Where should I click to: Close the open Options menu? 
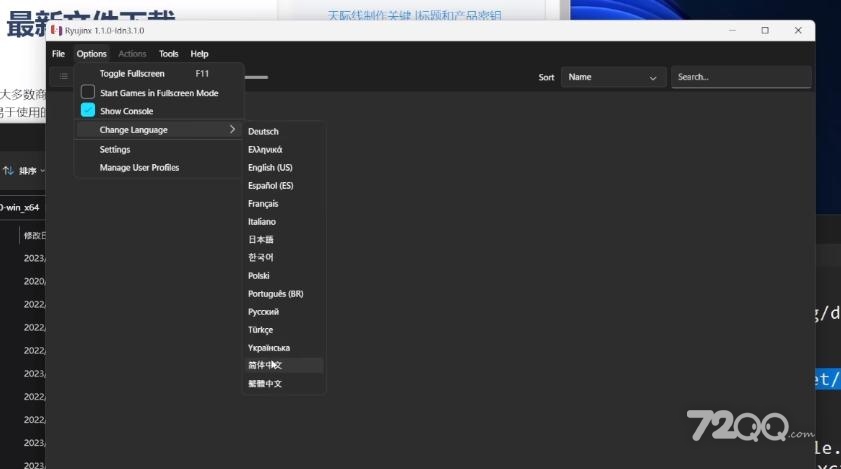click(91, 54)
